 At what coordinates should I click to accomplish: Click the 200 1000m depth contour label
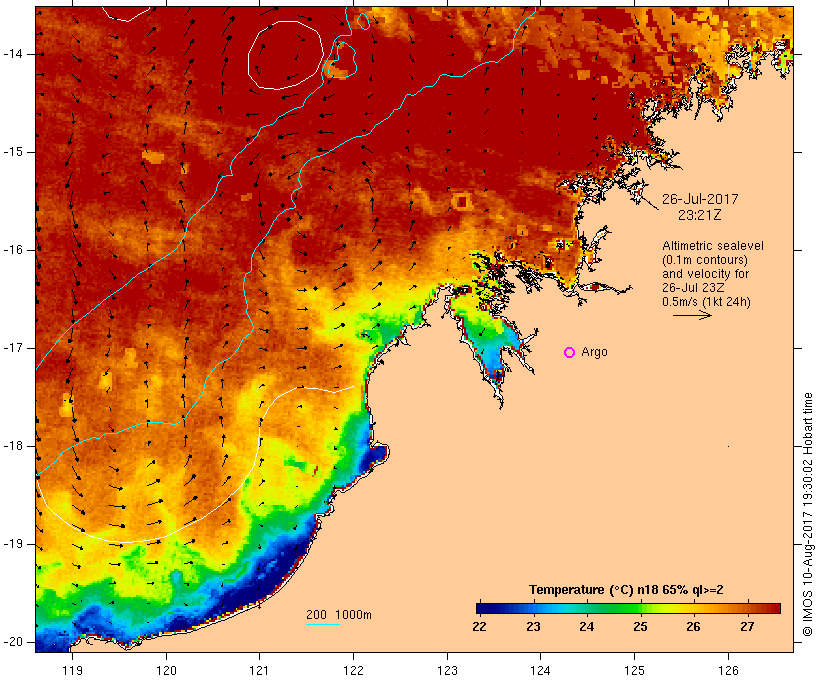339,615
